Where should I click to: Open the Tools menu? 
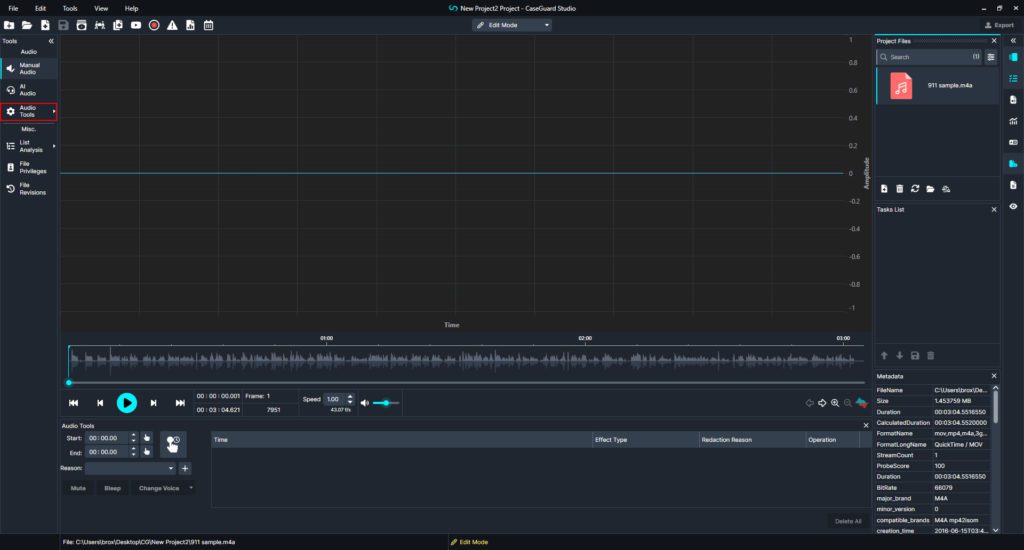click(x=69, y=8)
